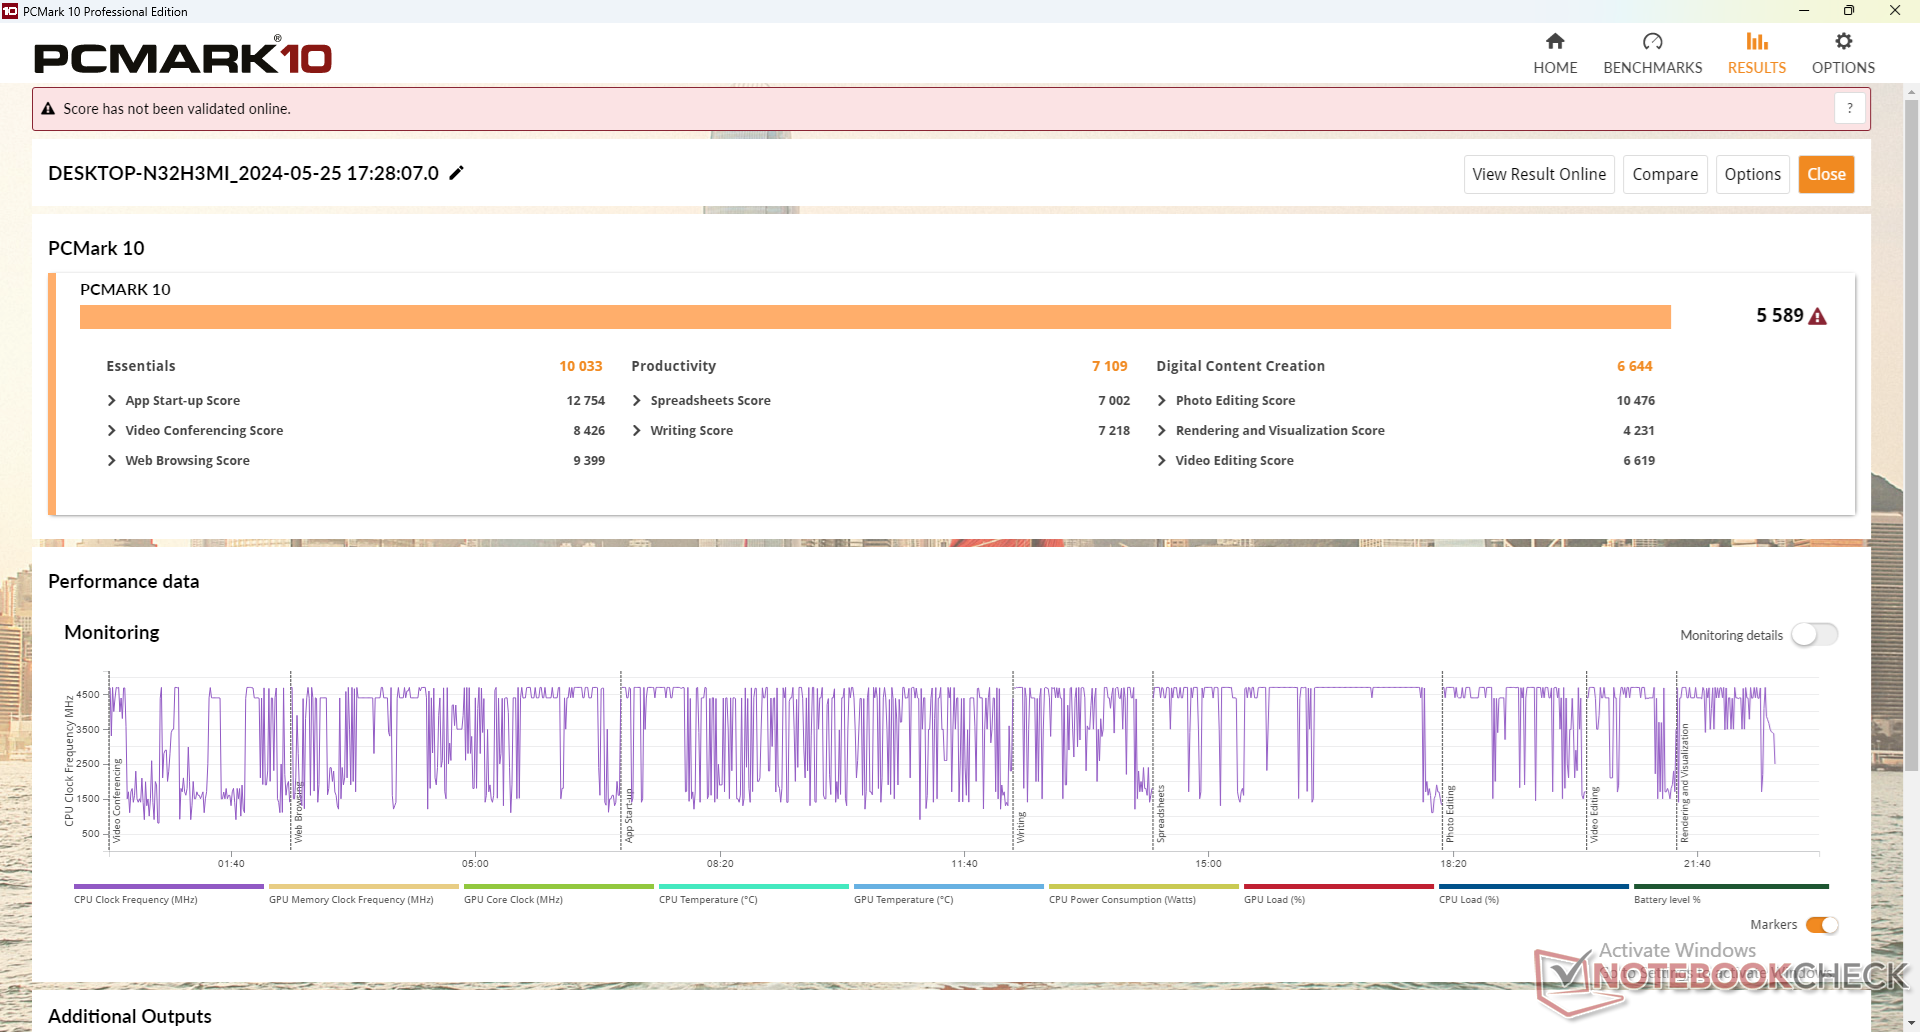Switch to the RESULTS tab label
This screenshot has height=1032, width=1920.
click(x=1757, y=68)
